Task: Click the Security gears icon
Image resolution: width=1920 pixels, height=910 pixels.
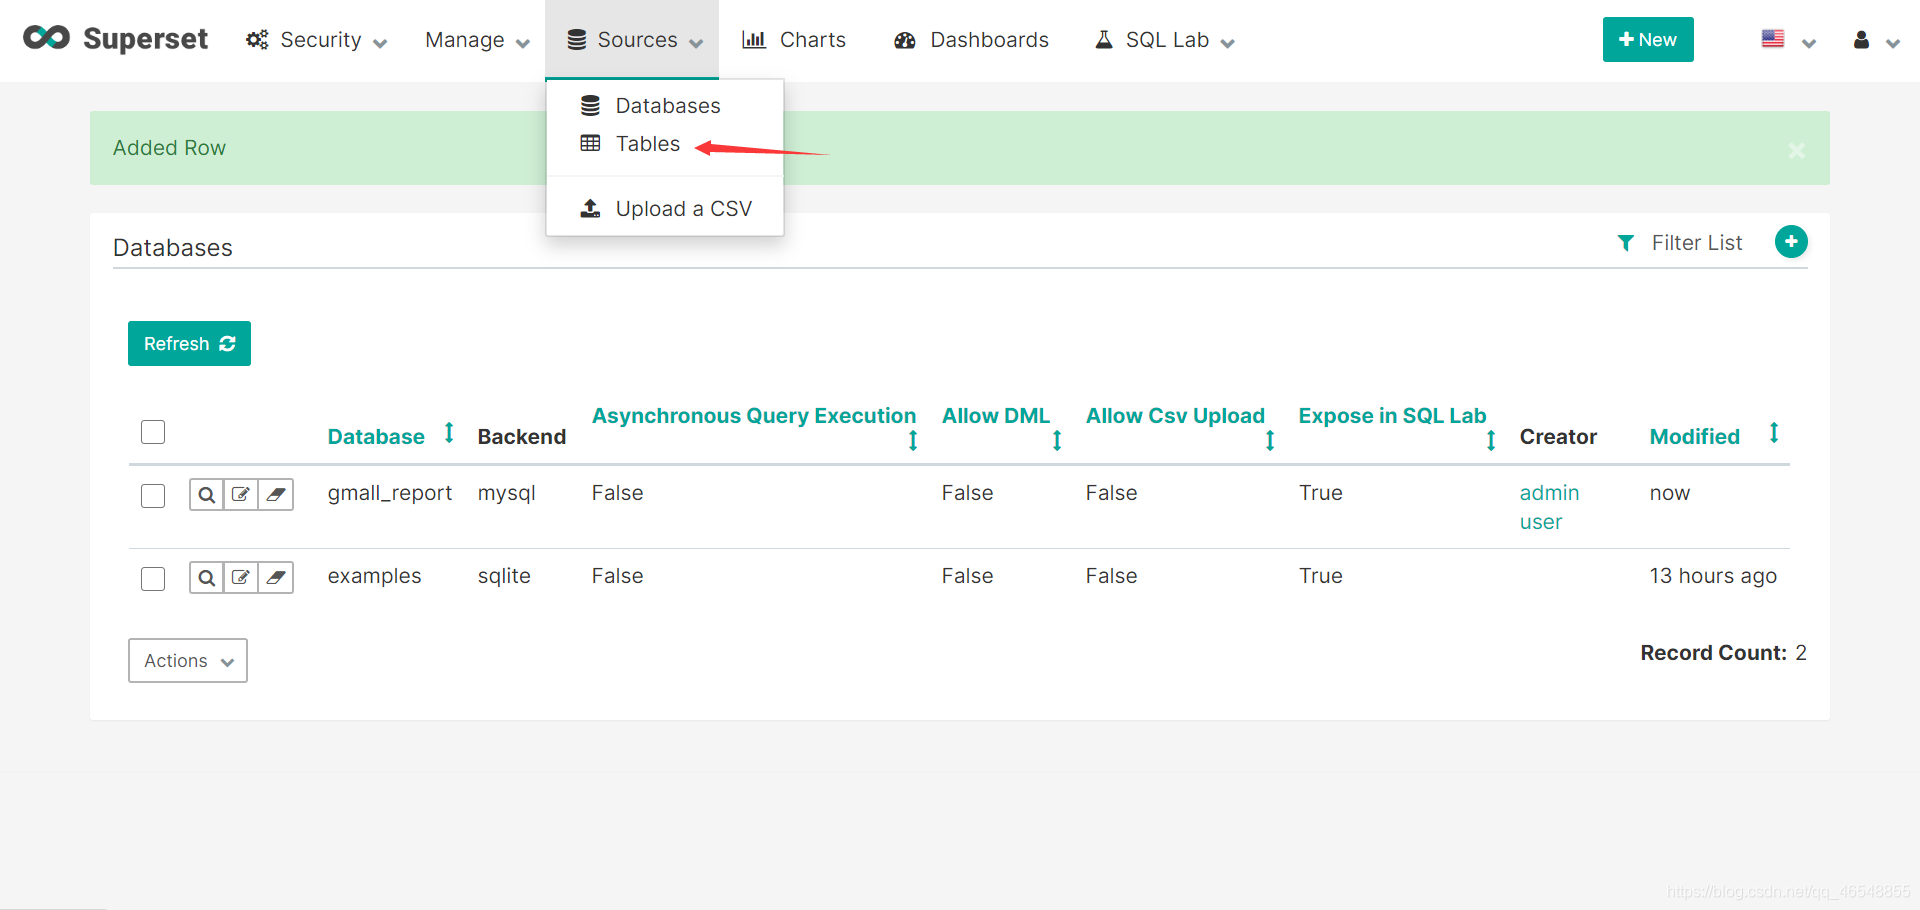Action: 257,40
